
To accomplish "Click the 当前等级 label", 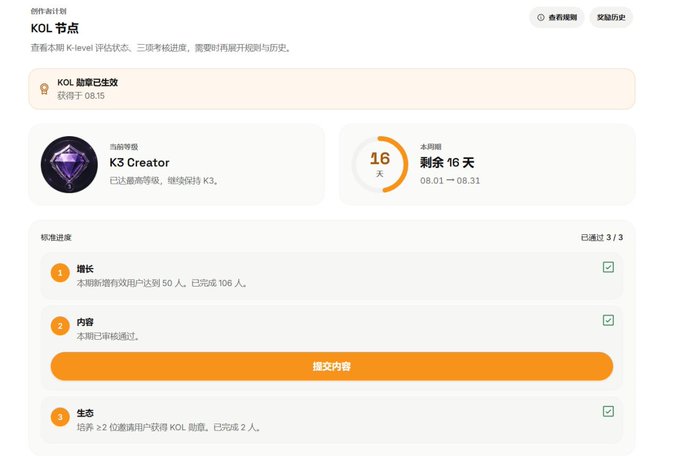I will [124, 147].
